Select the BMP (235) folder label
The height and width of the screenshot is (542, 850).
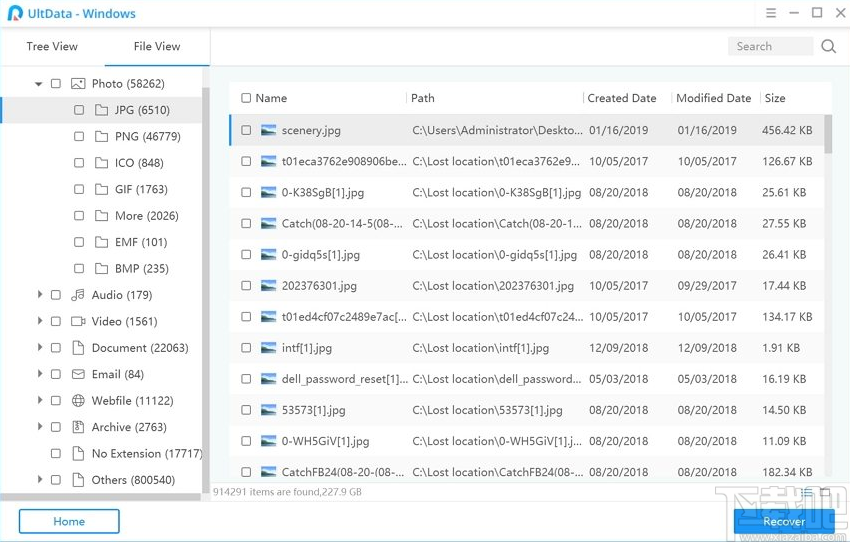[141, 268]
